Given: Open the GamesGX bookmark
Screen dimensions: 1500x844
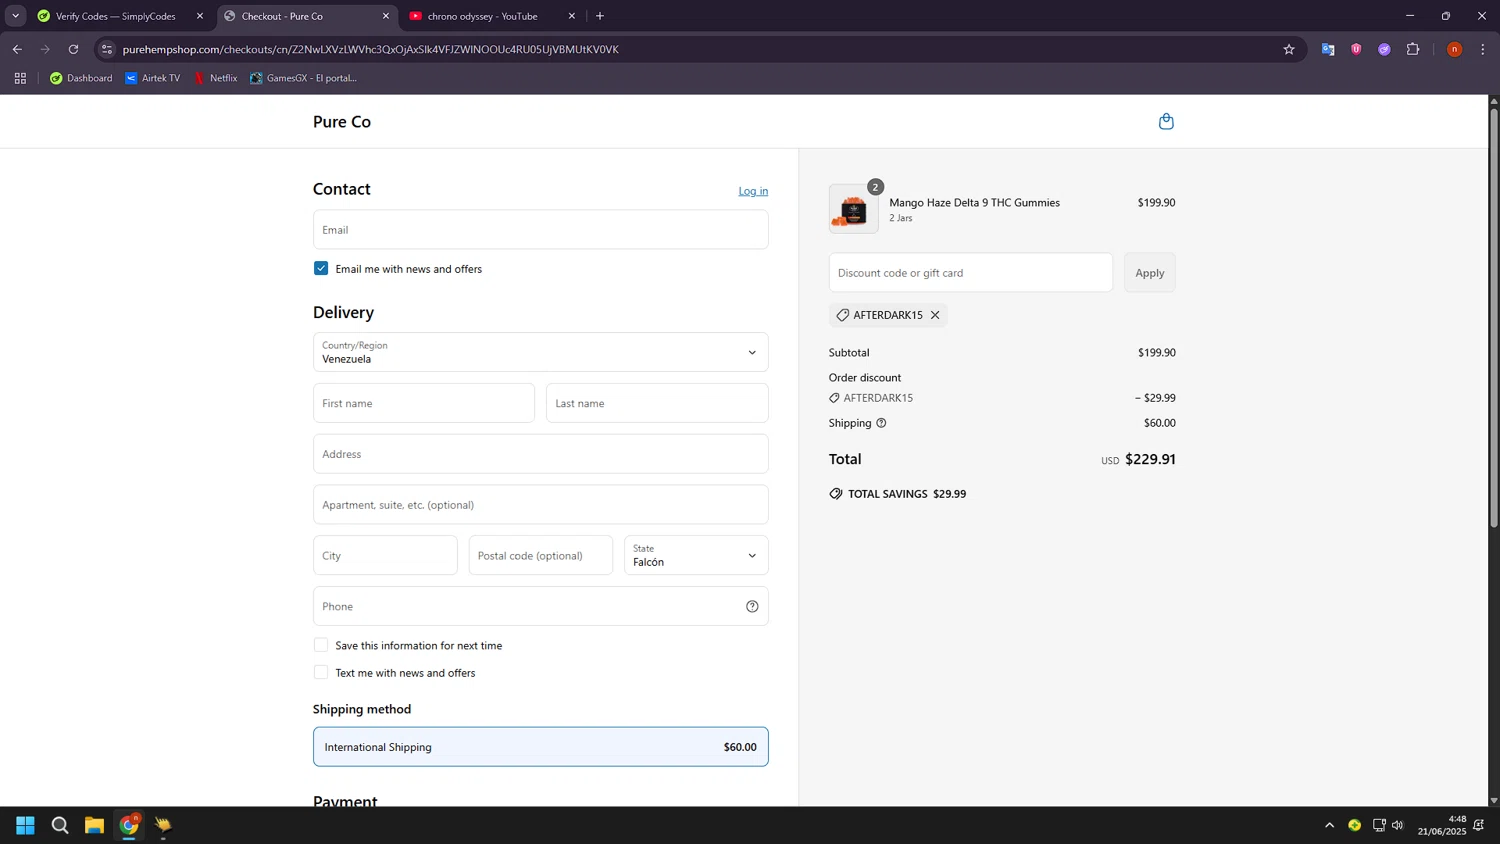Looking at the screenshot, I should 303,78.
